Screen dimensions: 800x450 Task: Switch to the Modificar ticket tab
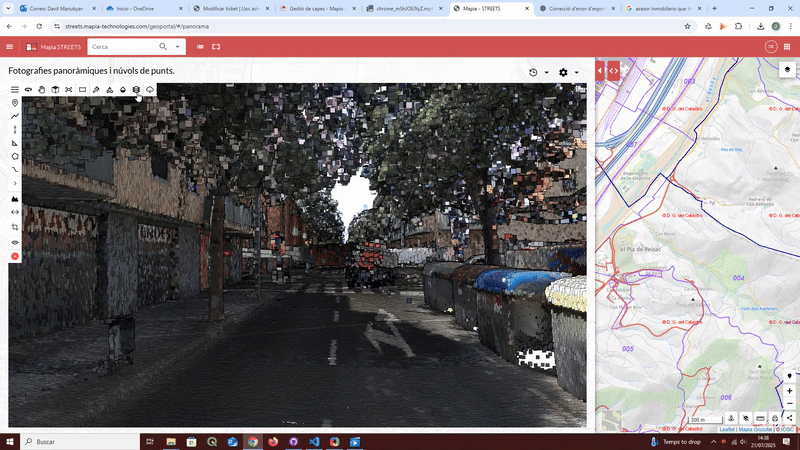pos(232,9)
